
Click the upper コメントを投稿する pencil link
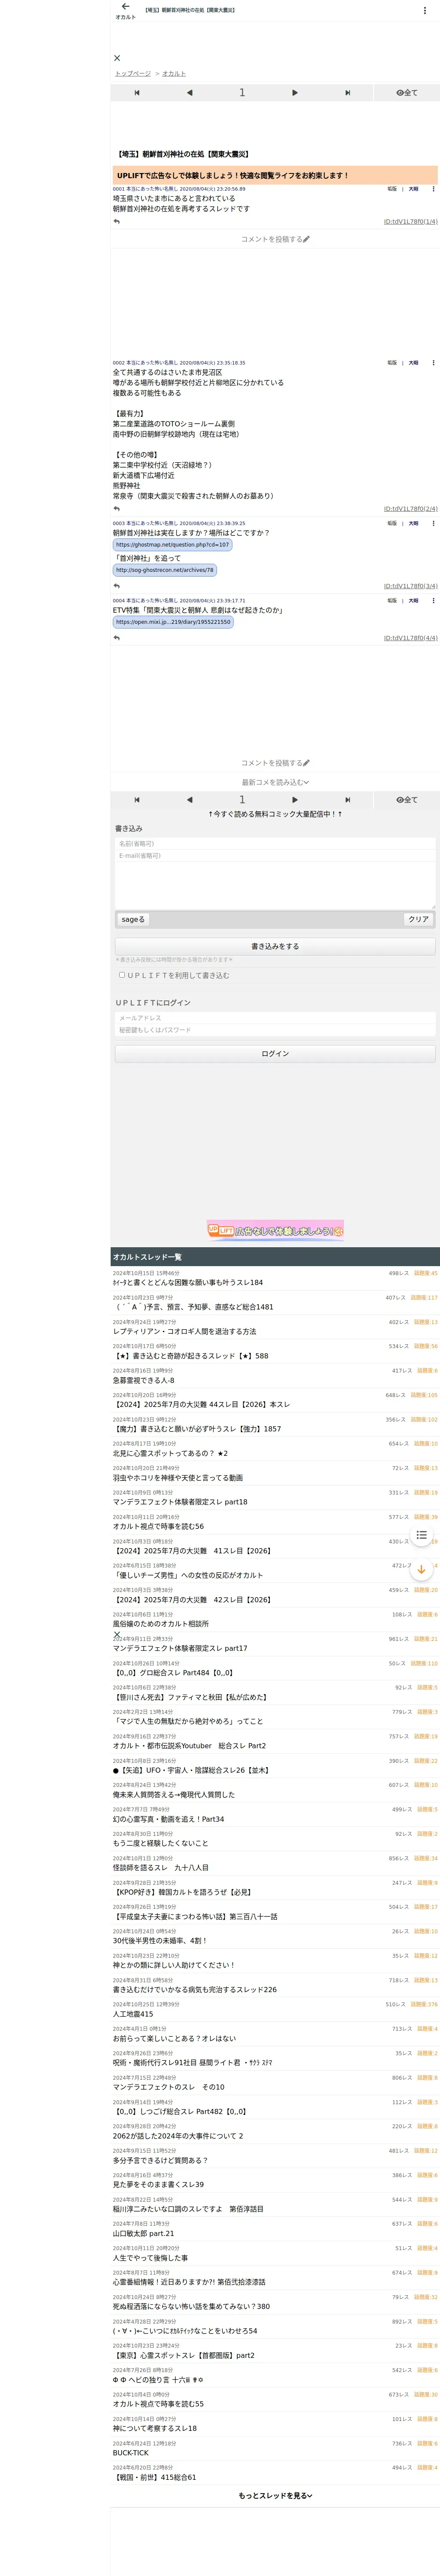click(275, 239)
